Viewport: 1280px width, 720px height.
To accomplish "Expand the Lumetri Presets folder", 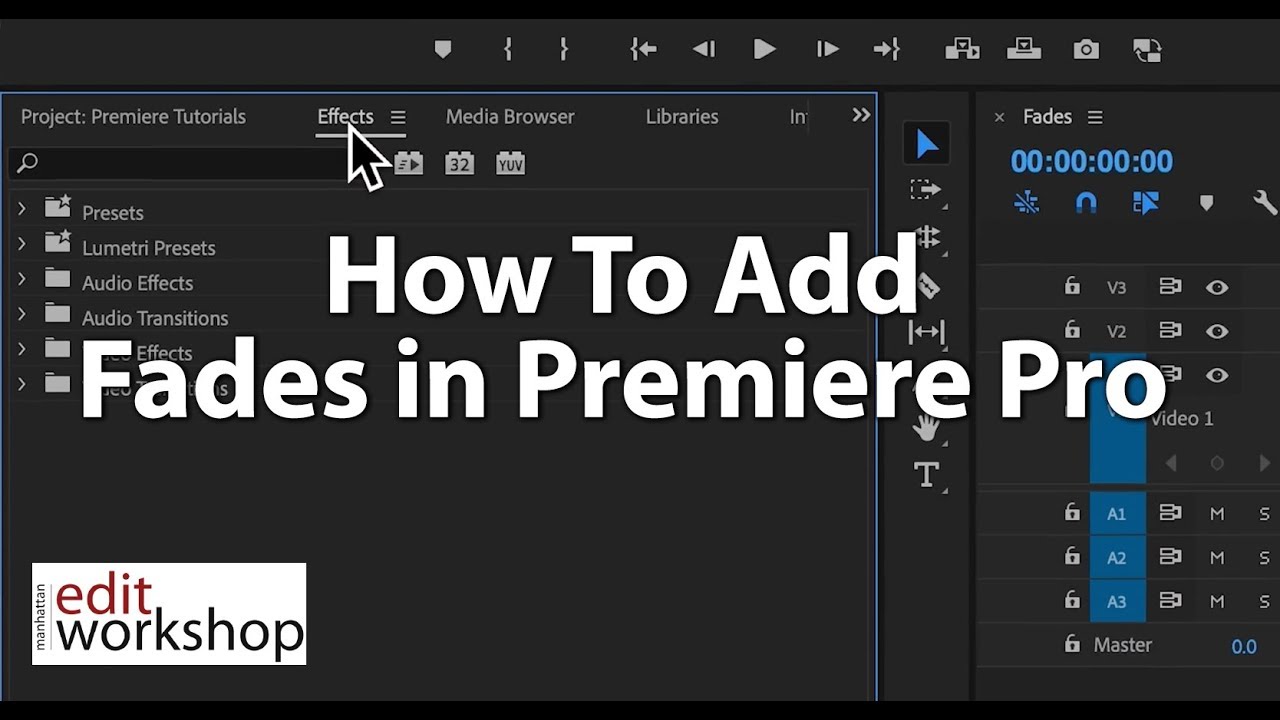I will [21, 244].
